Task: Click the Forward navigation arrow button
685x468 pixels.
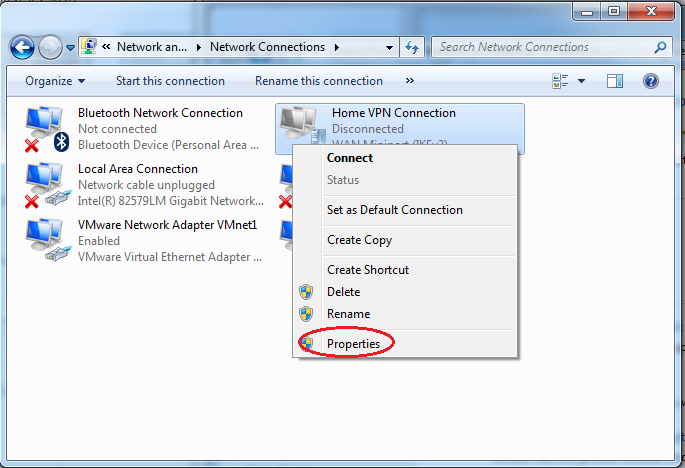Action: tap(50, 47)
